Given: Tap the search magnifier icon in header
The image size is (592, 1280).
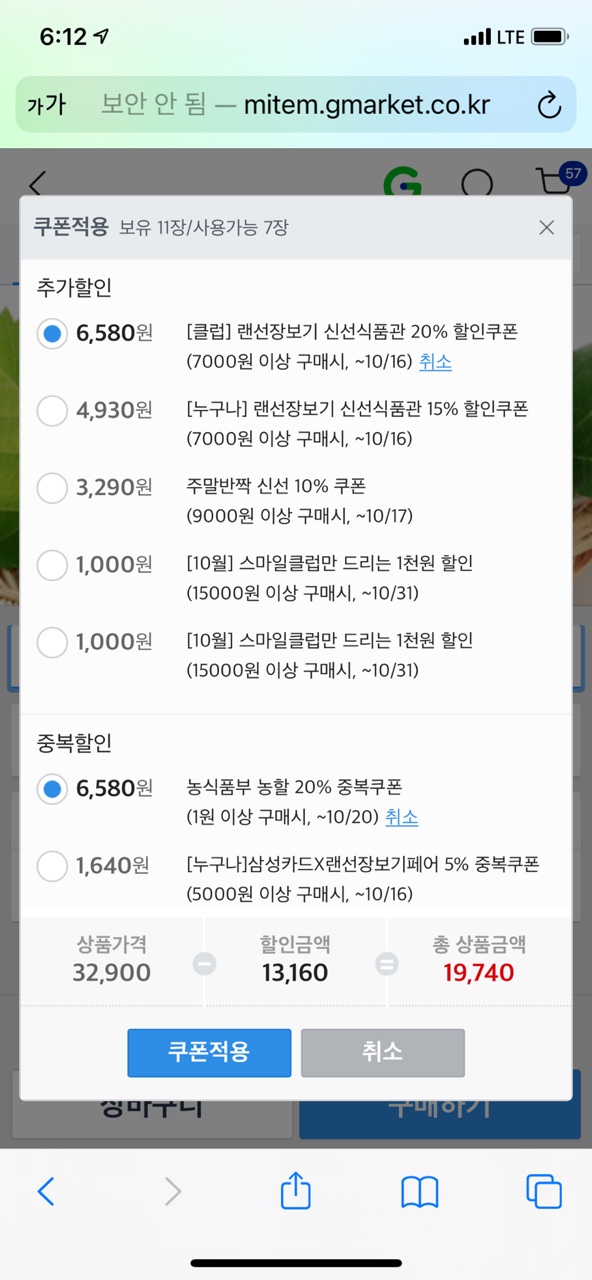Looking at the screenshot, I should point(477,184).
